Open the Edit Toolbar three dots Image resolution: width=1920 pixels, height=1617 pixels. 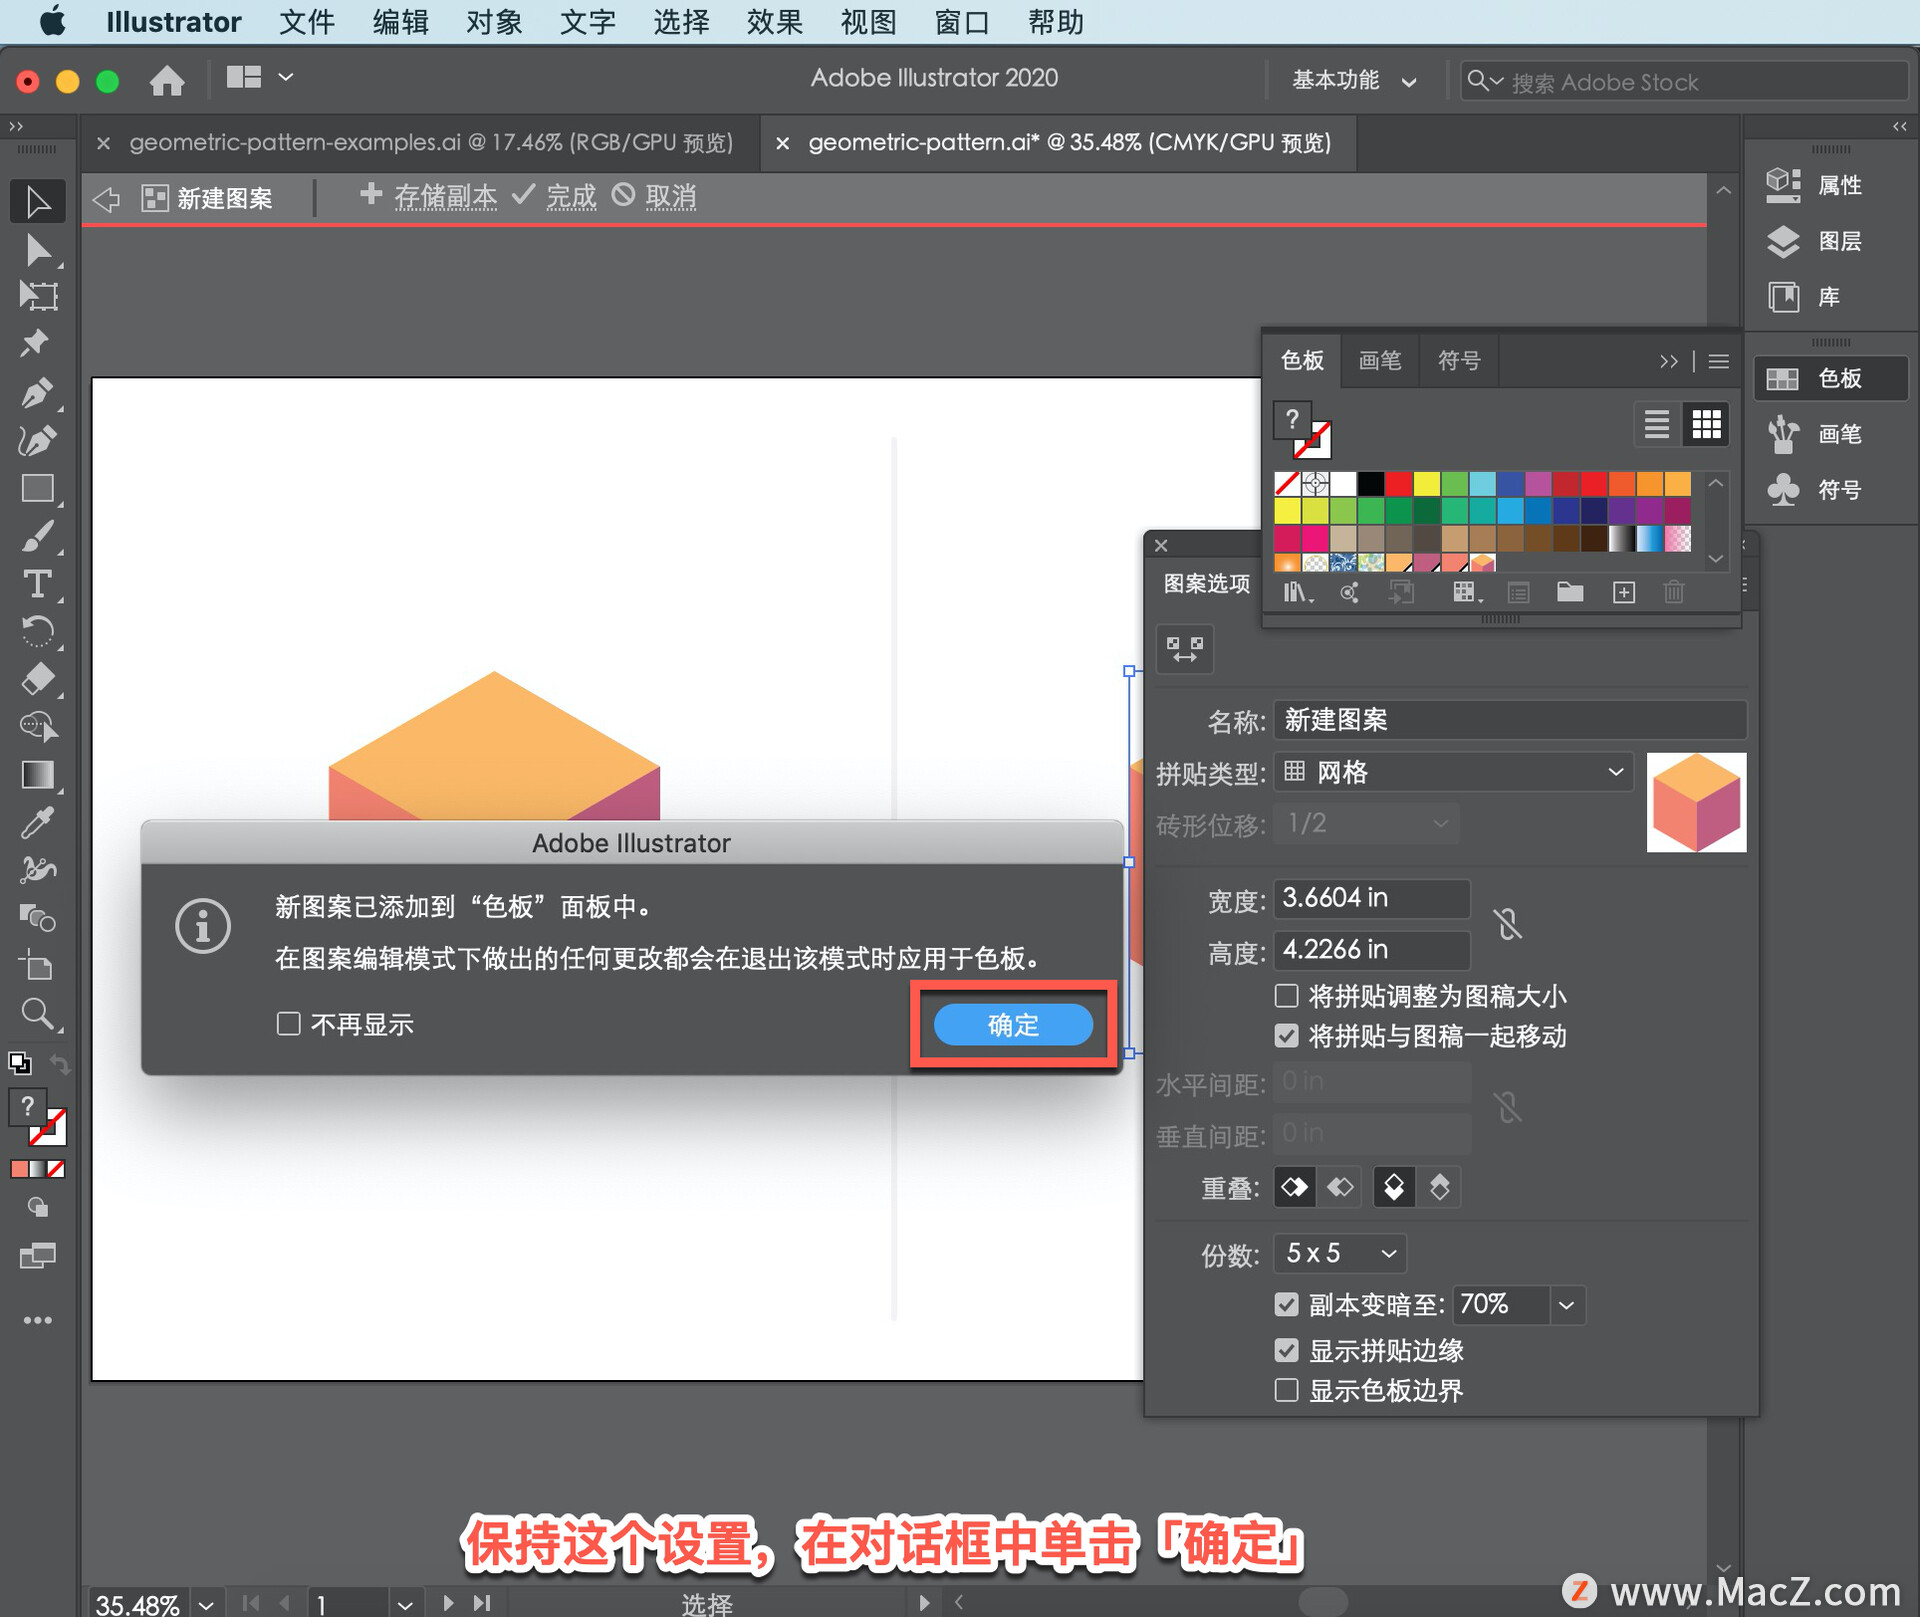click(38, 1320)
